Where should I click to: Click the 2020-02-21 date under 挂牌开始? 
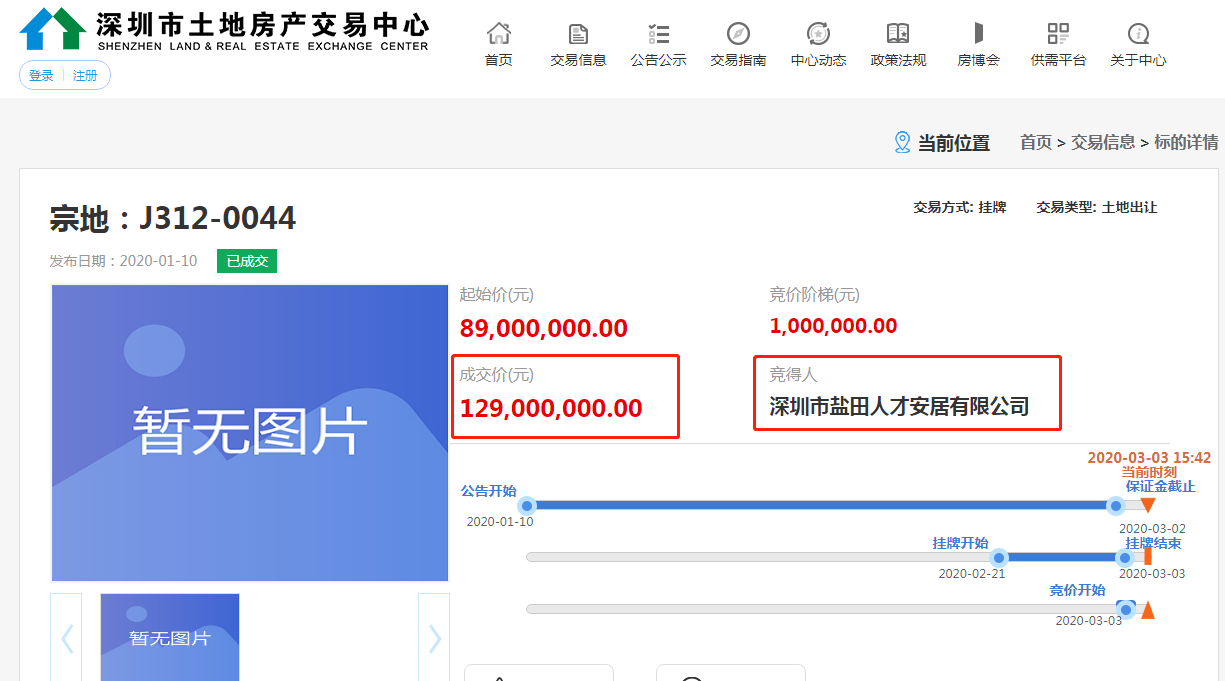972,574
